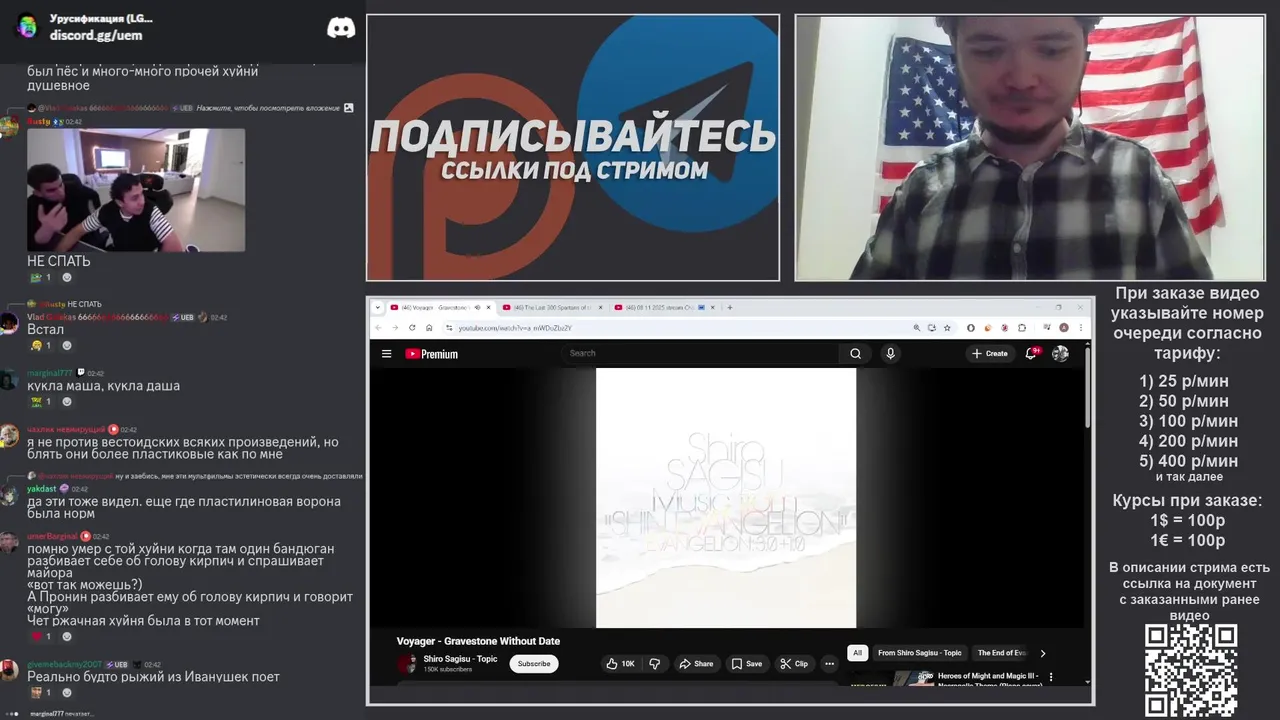
Task: Open menu for Heroes of Might and Magic video
Action: click(1051, 677)
